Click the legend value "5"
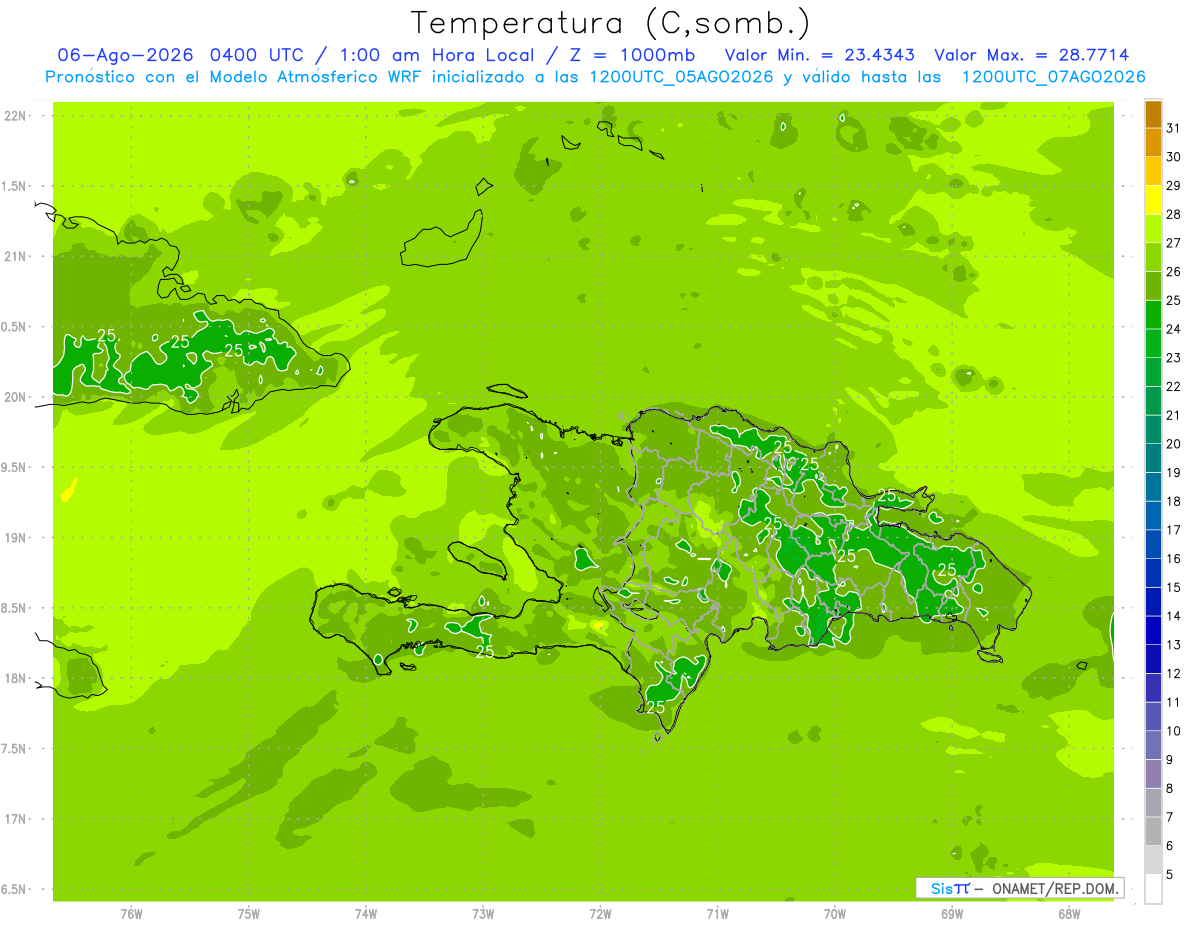 [1170, 875]
